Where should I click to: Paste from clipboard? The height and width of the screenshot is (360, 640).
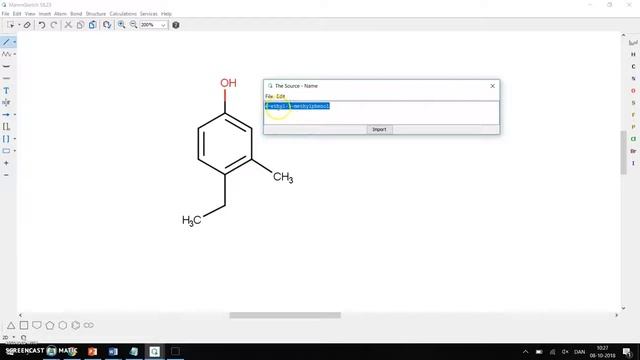[93, 25]
